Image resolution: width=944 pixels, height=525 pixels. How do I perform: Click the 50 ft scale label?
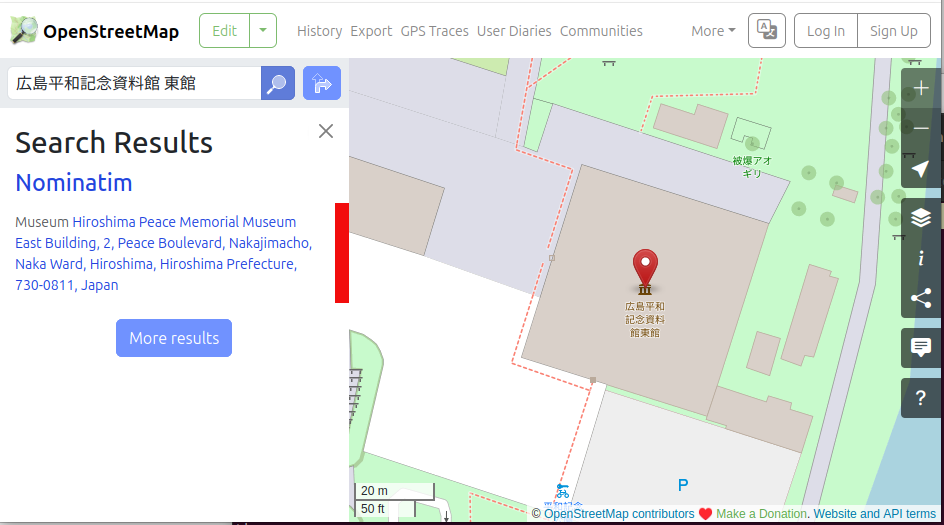coord(373,509)
